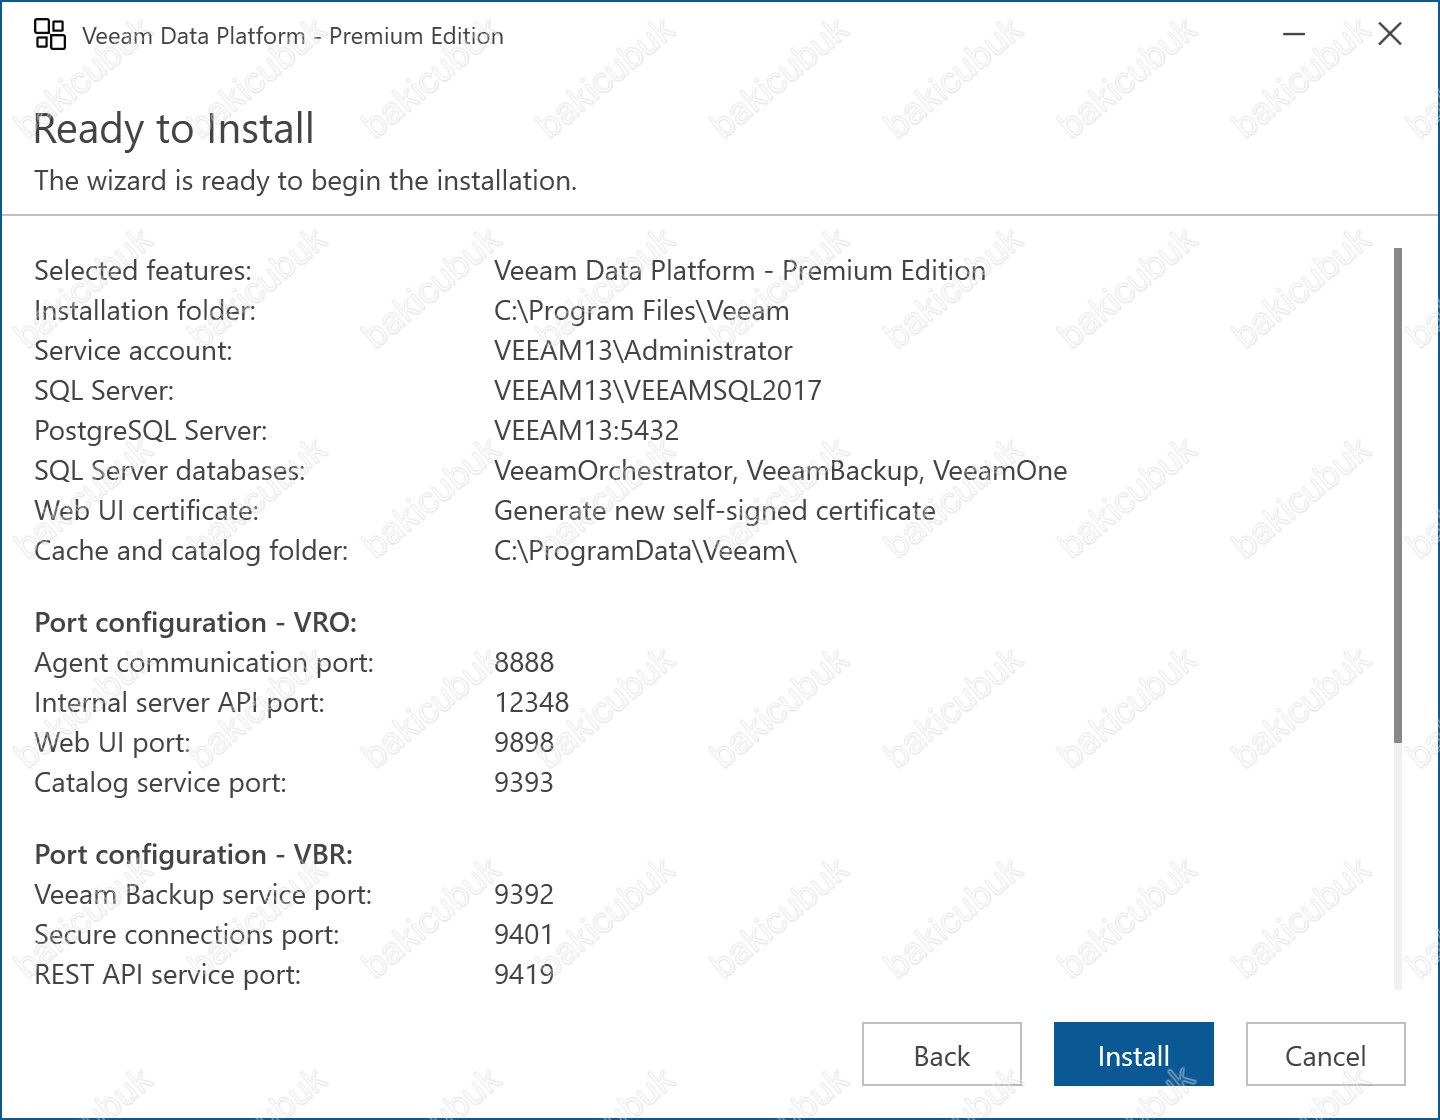Click the Generate new self-signed certificate text
1440x1120 pixels.
click(714, 511)
